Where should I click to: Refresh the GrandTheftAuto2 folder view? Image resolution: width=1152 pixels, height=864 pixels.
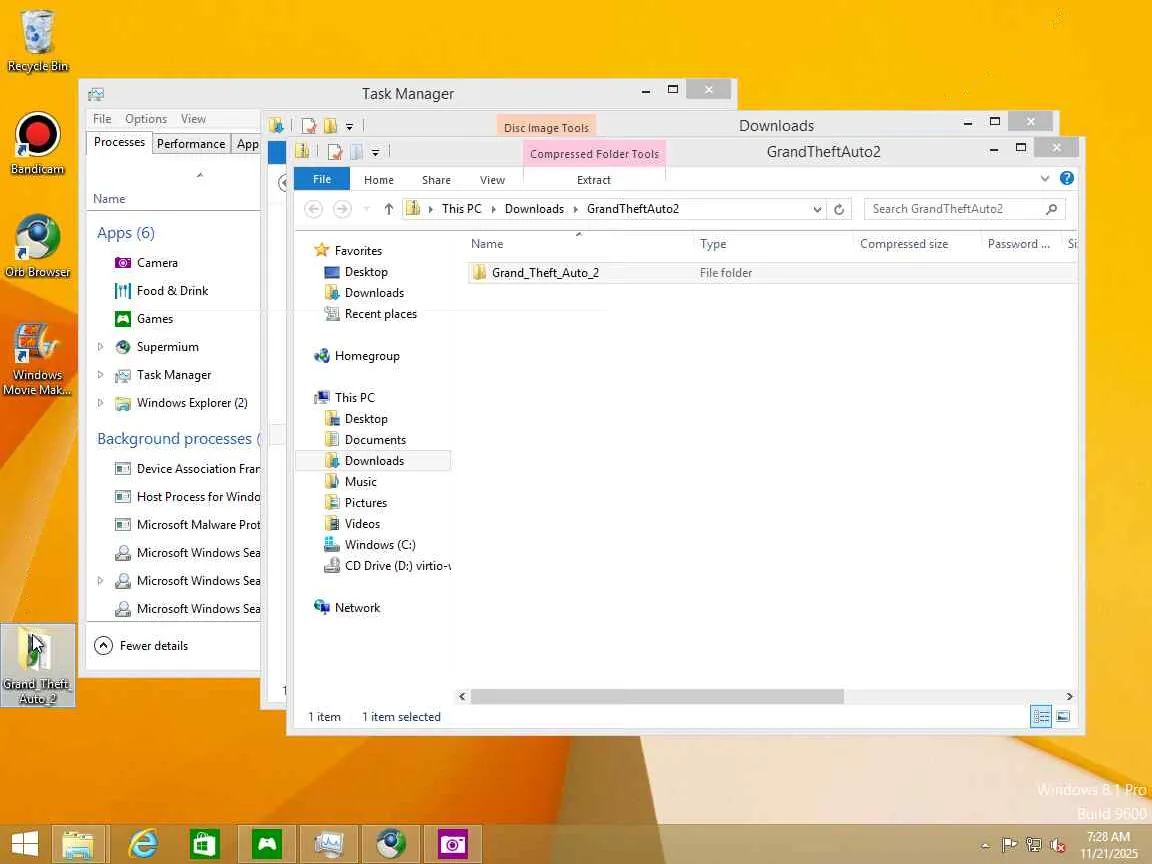[x=839, y=209]
